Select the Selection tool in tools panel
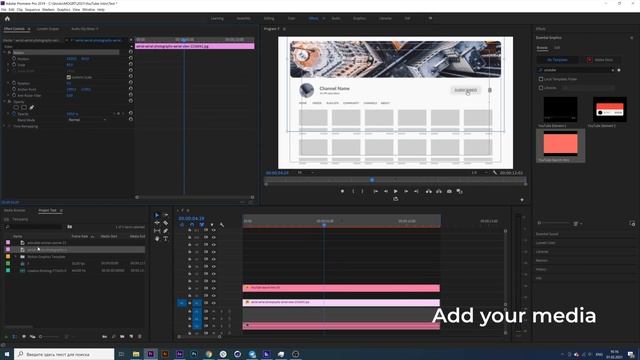The height and width of the screenshot is (360, 640). pyautogui.click(x=157, y=215)
